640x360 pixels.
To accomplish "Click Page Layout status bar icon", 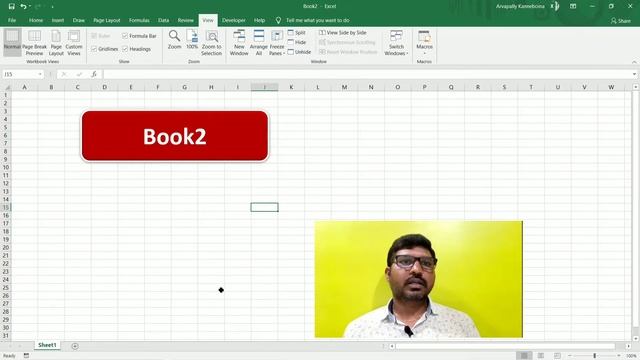I will pos(541,356).
